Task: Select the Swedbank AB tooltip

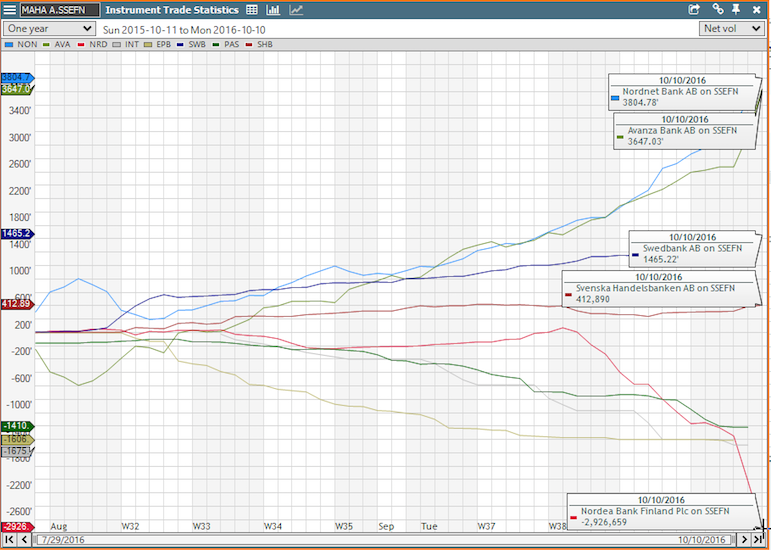Action: [693, 249]
